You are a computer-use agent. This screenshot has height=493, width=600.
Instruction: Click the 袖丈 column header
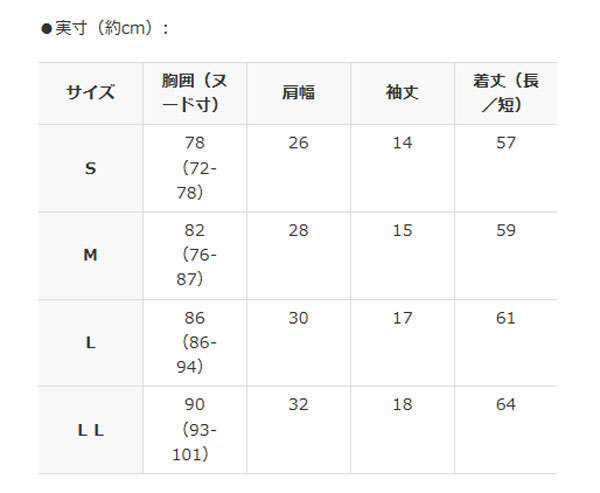tap(402, 93)
